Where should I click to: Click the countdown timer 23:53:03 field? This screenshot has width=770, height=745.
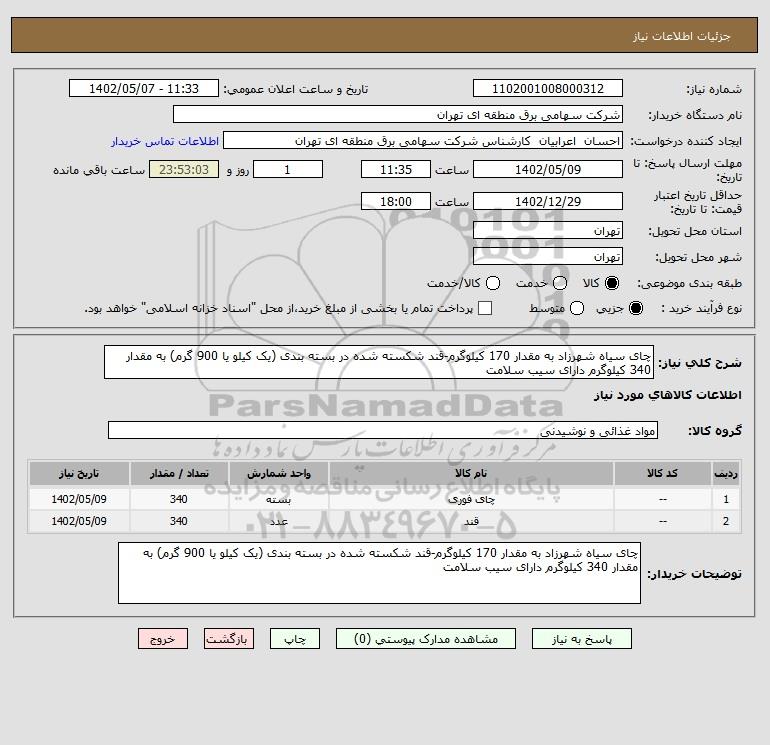[x=184, y=169]
